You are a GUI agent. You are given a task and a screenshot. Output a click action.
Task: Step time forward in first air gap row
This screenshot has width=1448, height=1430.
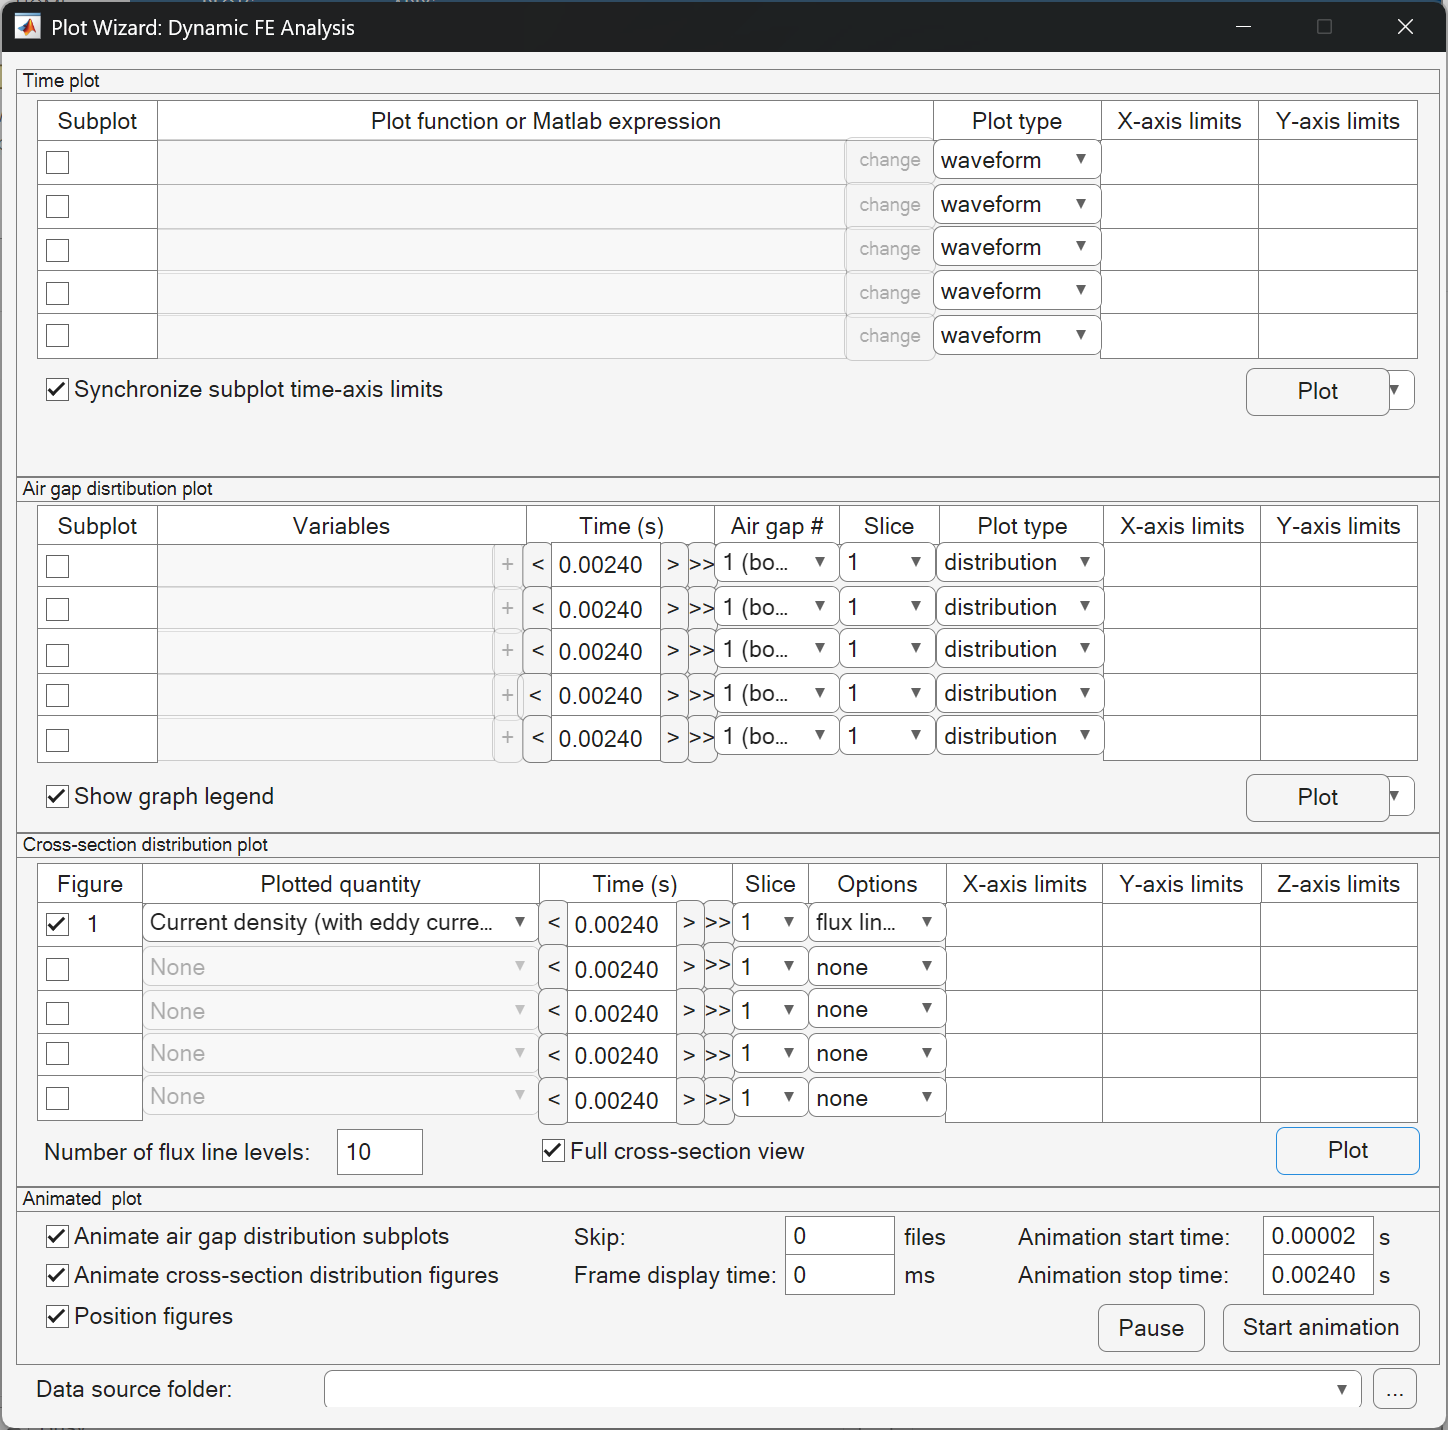click(673, 565)
